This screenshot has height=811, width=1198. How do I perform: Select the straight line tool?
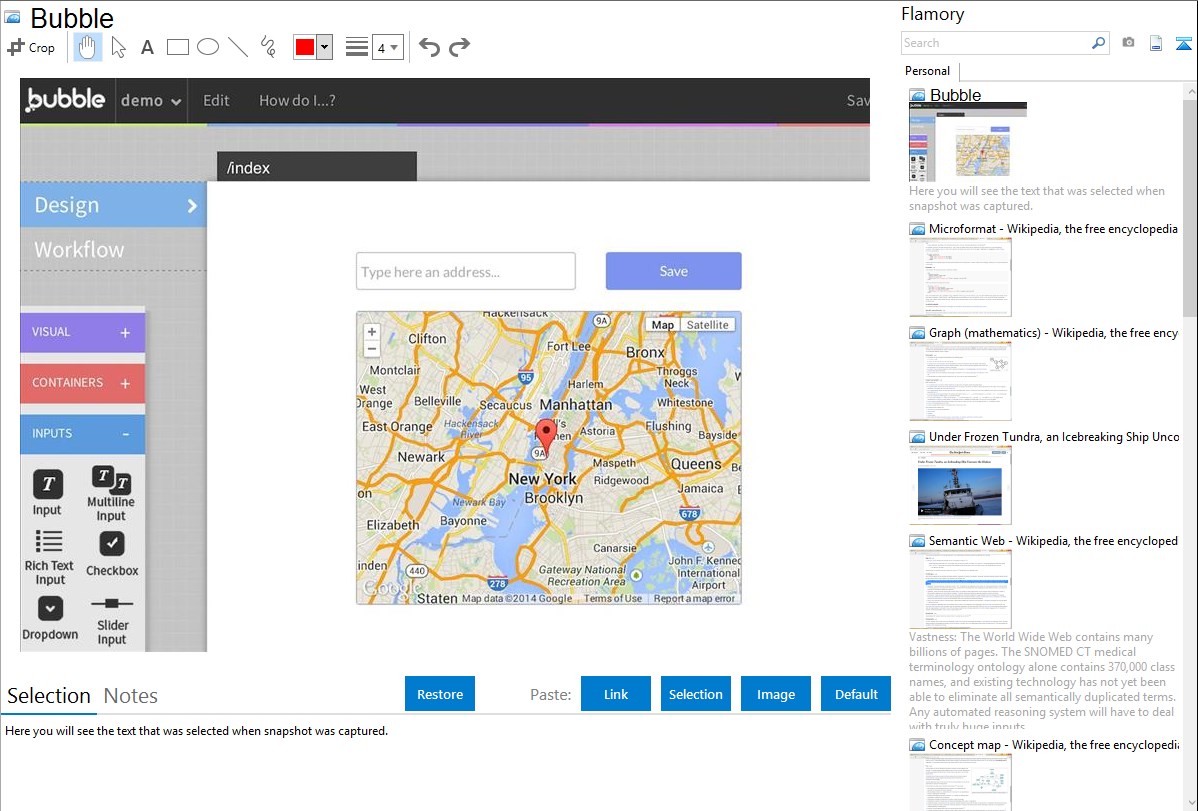coord(237,47)
